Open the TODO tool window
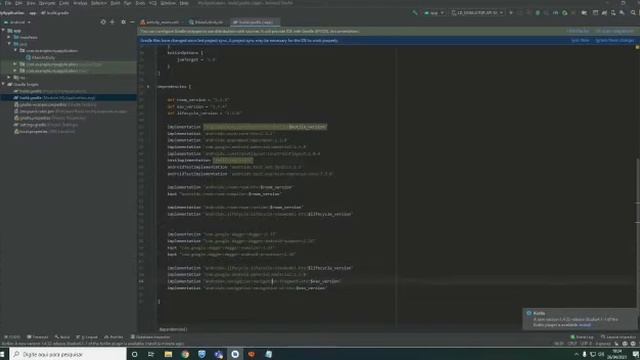640x360 pixels. (x=12, y=337)
